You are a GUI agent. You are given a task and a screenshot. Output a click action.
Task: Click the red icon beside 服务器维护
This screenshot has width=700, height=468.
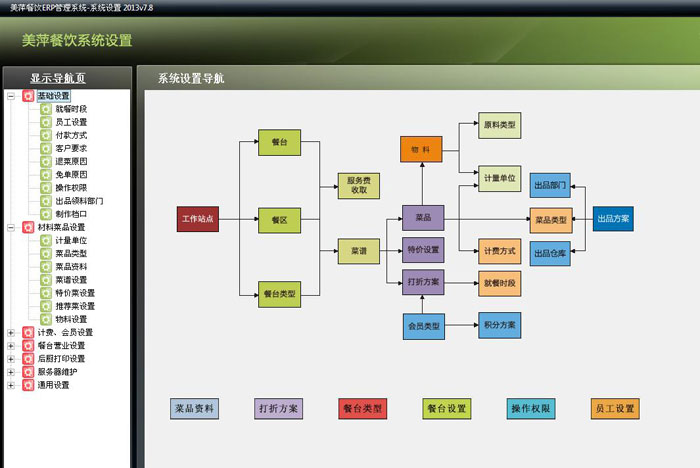point(28,371)
